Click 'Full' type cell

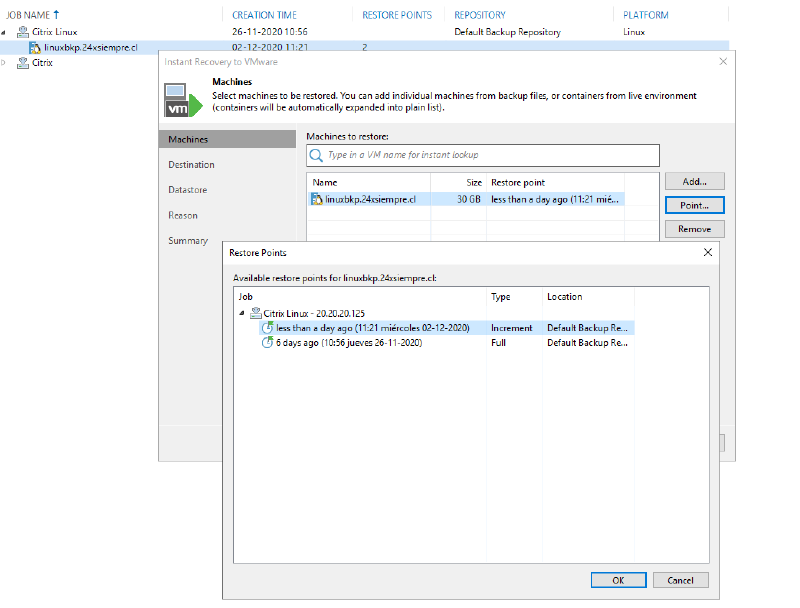tap(498, 343)
